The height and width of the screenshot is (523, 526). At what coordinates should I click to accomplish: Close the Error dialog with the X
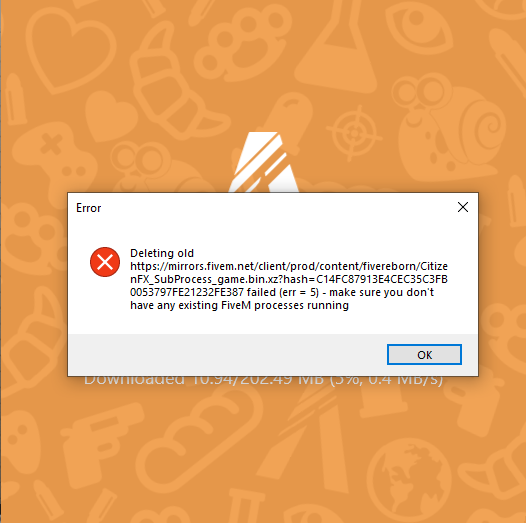(x=463, y=207)
